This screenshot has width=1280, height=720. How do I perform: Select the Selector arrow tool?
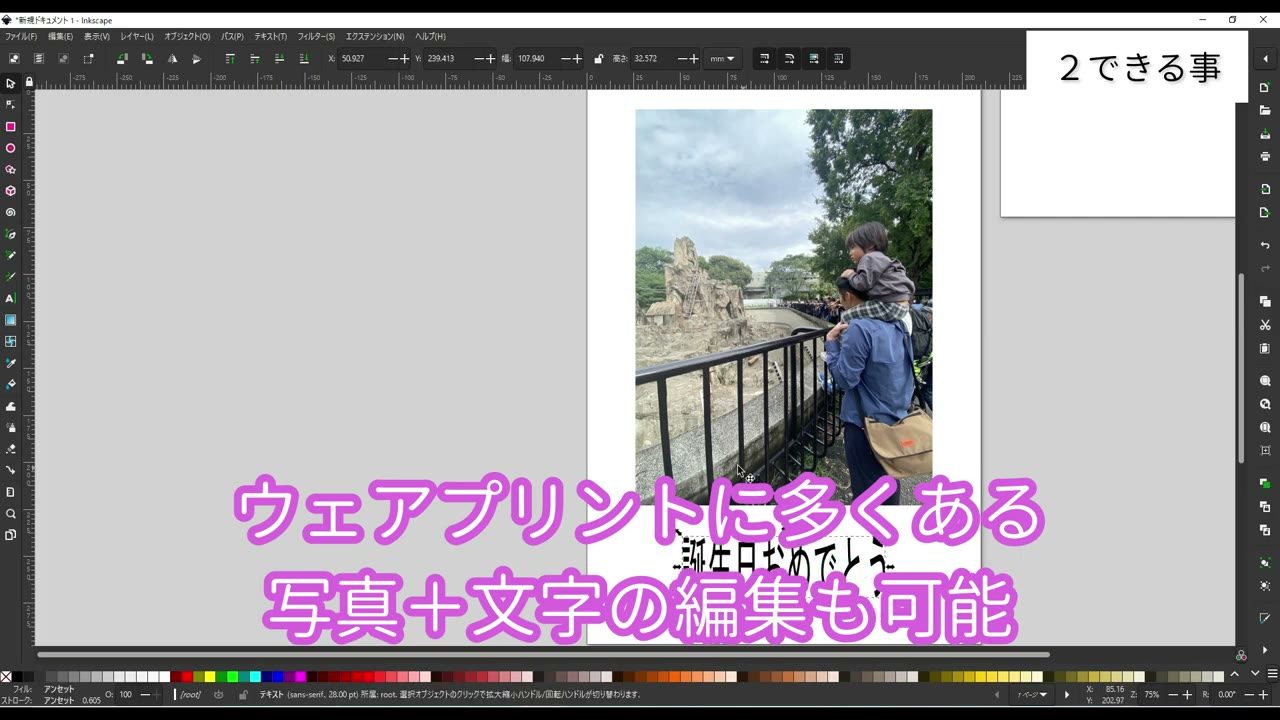pos(11,83)
